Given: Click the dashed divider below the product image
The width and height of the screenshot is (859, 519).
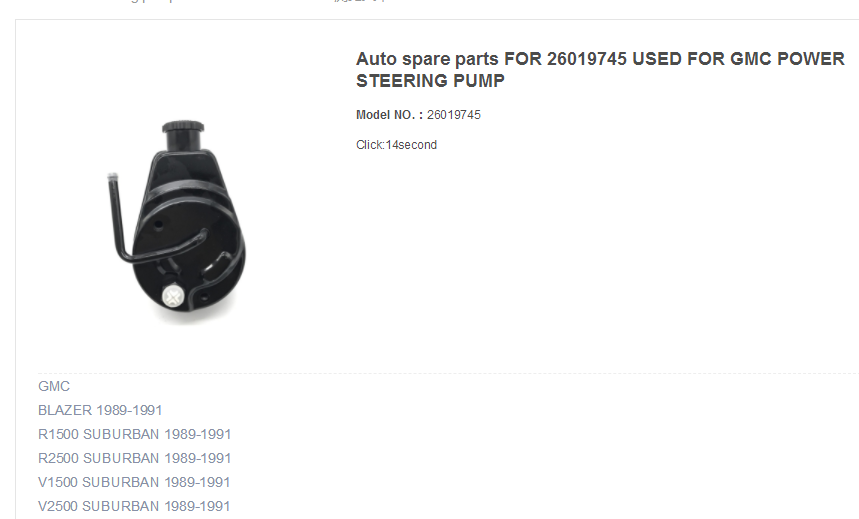Looking at the screenshot, I should point(448,374).
